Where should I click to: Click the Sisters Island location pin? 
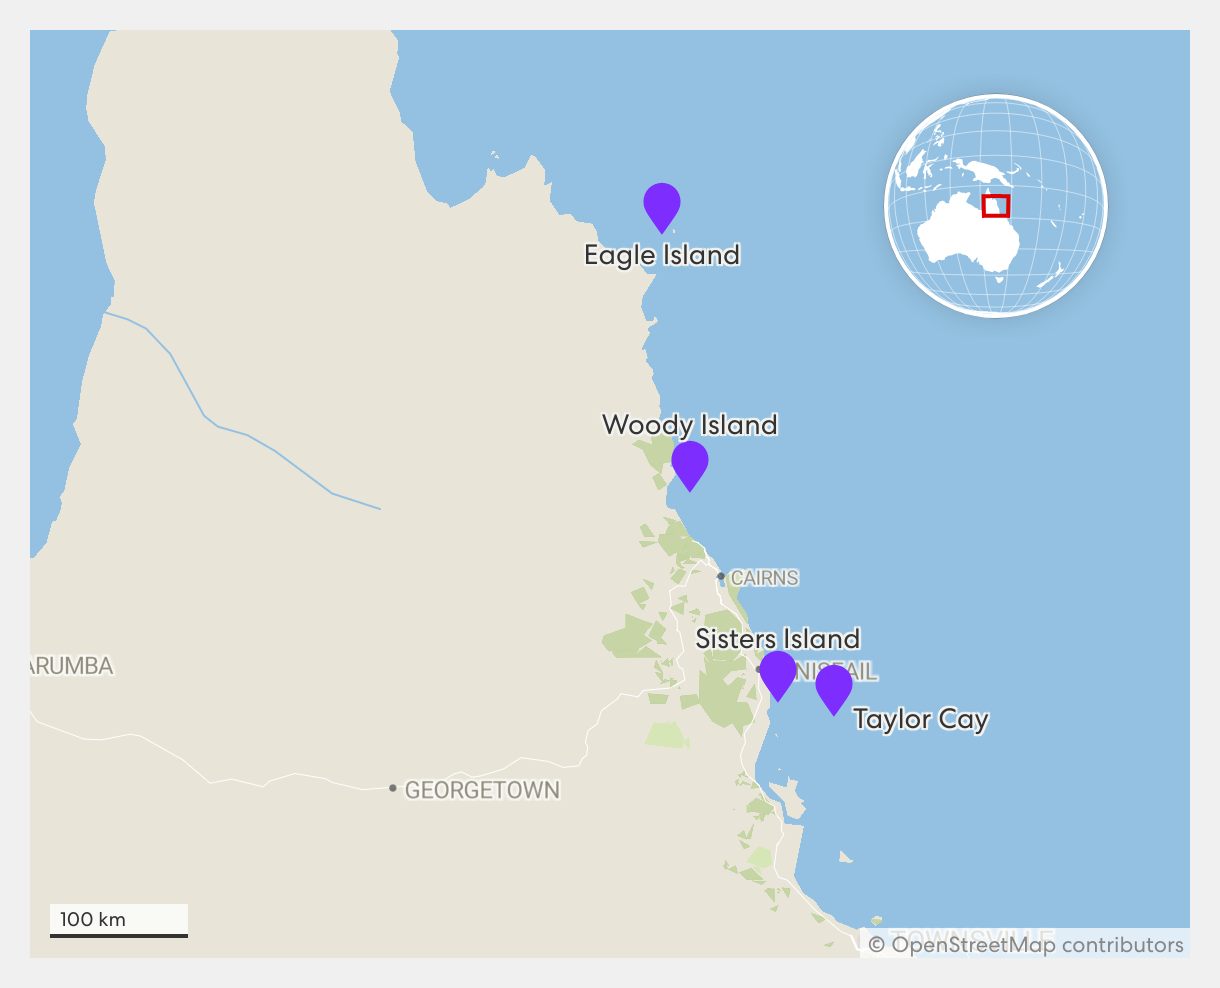pos(777,673)
